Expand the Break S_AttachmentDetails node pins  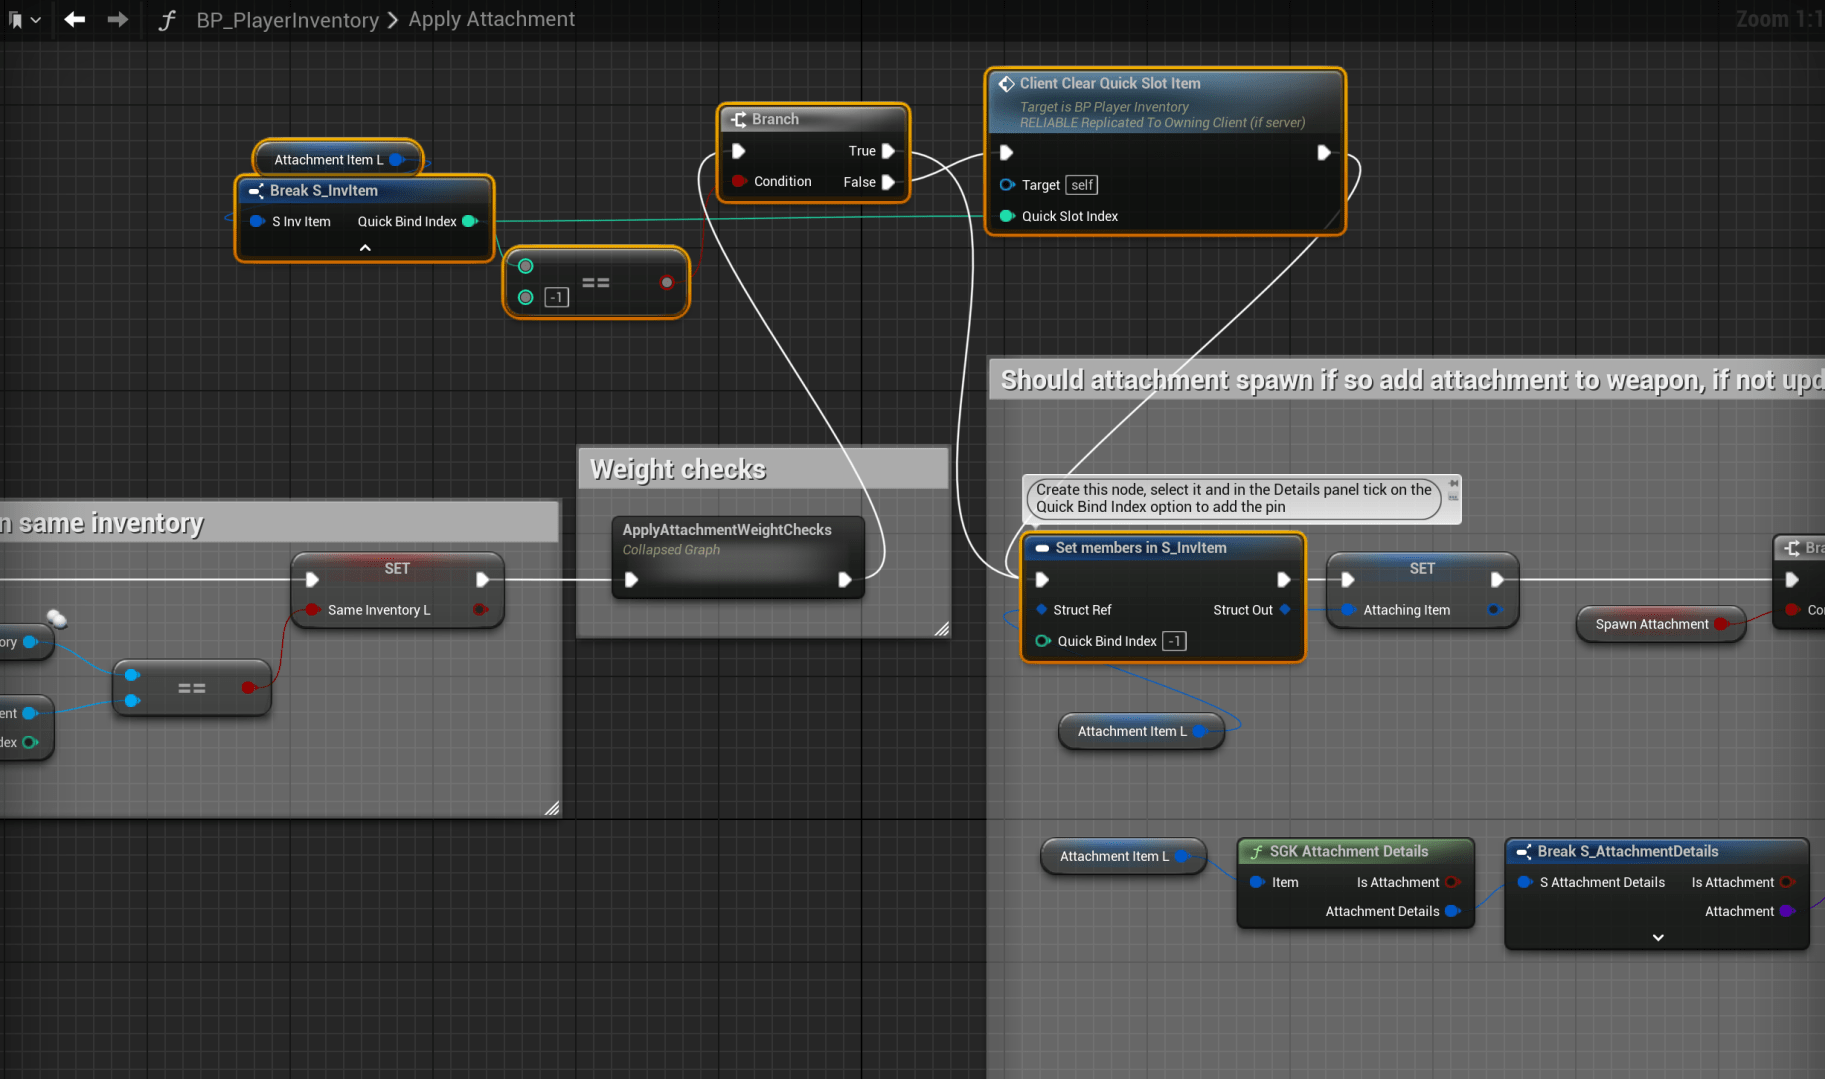point(1658,937)
